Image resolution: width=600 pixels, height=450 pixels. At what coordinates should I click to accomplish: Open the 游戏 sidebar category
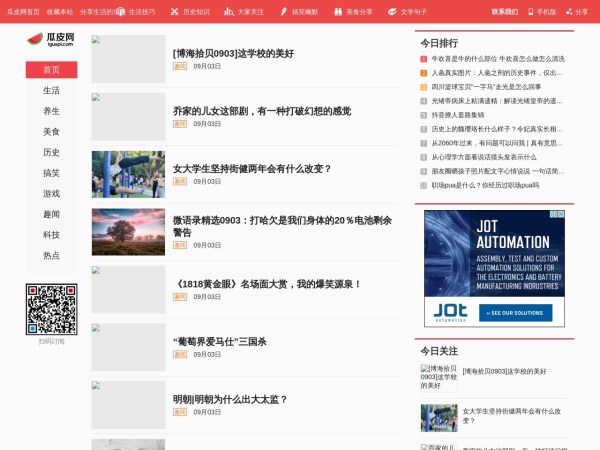[51, 194]
